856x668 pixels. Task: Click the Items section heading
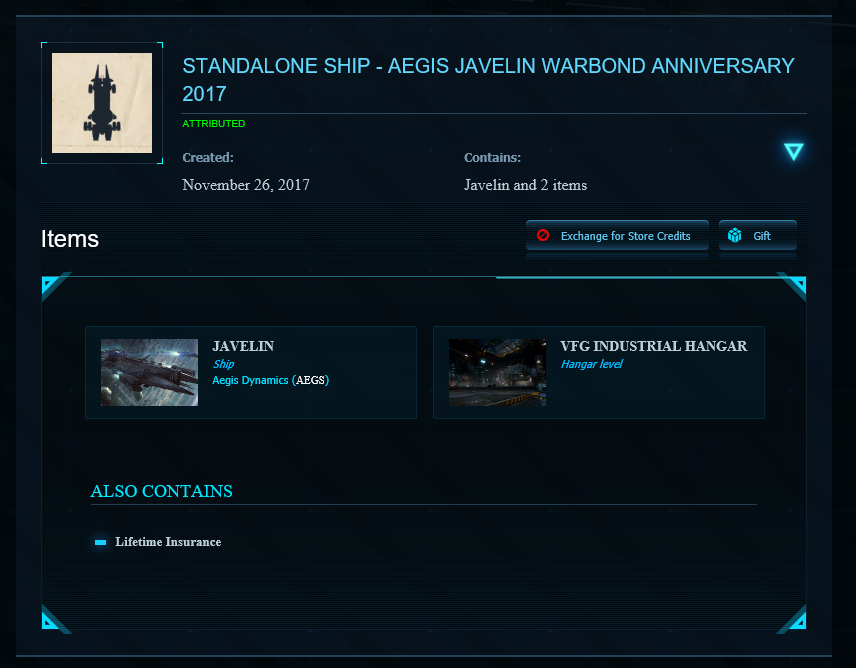(x=70, y=239)
